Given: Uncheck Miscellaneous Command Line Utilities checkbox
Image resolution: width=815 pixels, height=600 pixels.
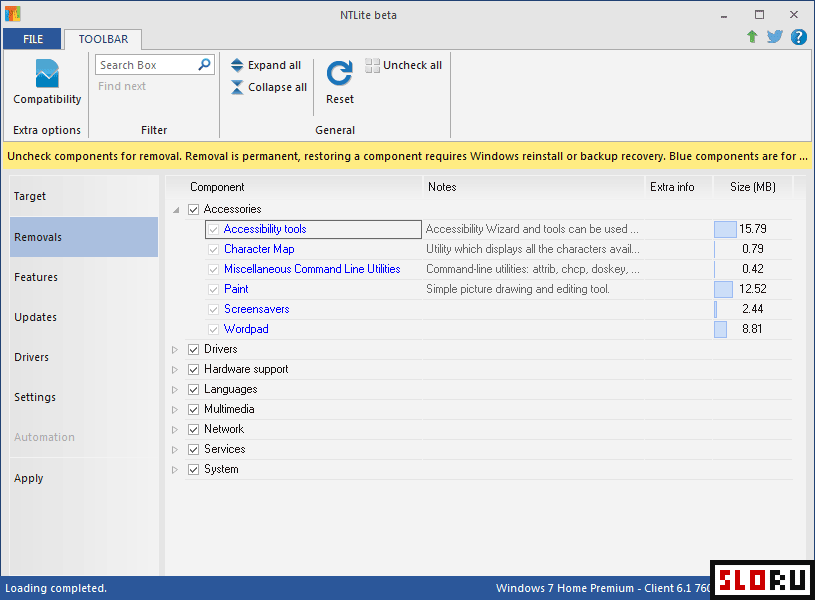Looking at the screenshot, I should point(213,269).
